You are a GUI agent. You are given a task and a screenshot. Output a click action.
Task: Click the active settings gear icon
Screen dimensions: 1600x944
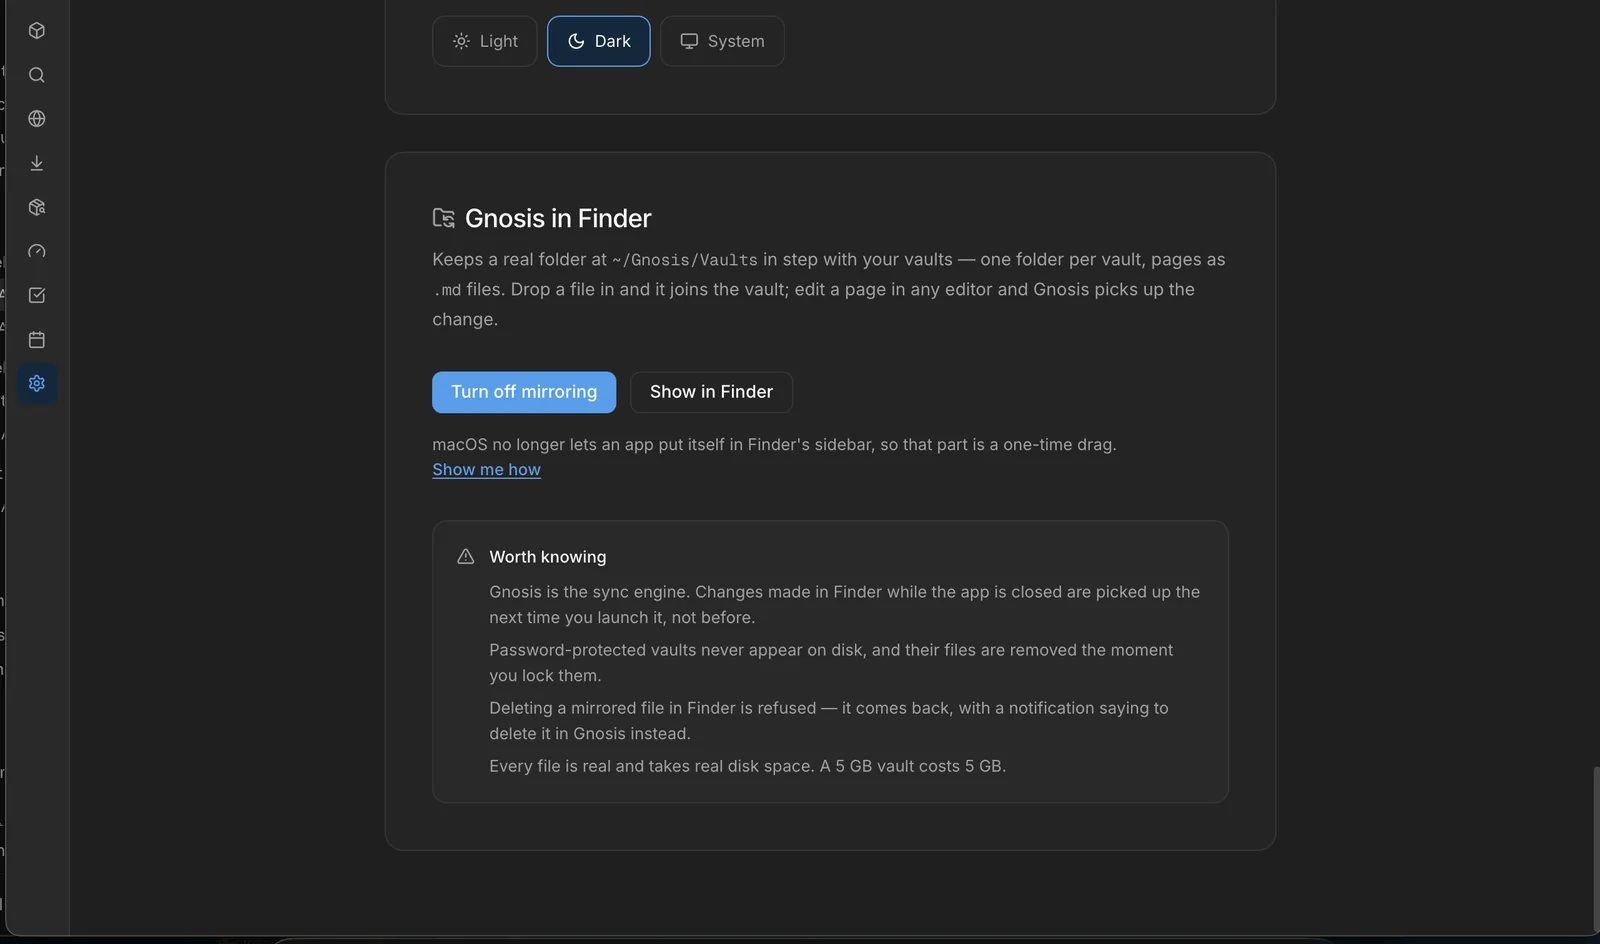[x=37, y=383]
